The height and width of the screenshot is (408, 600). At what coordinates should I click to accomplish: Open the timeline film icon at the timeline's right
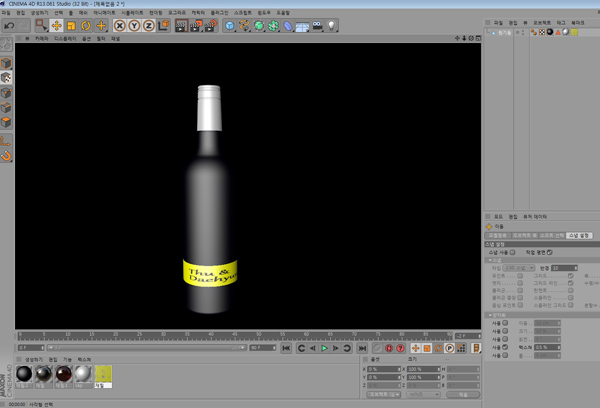coord(476,348)
